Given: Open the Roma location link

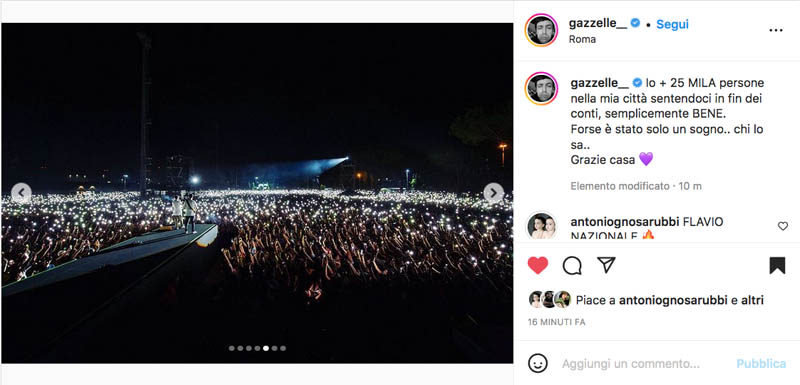Looking at the screenshot, I should (582, 39).
